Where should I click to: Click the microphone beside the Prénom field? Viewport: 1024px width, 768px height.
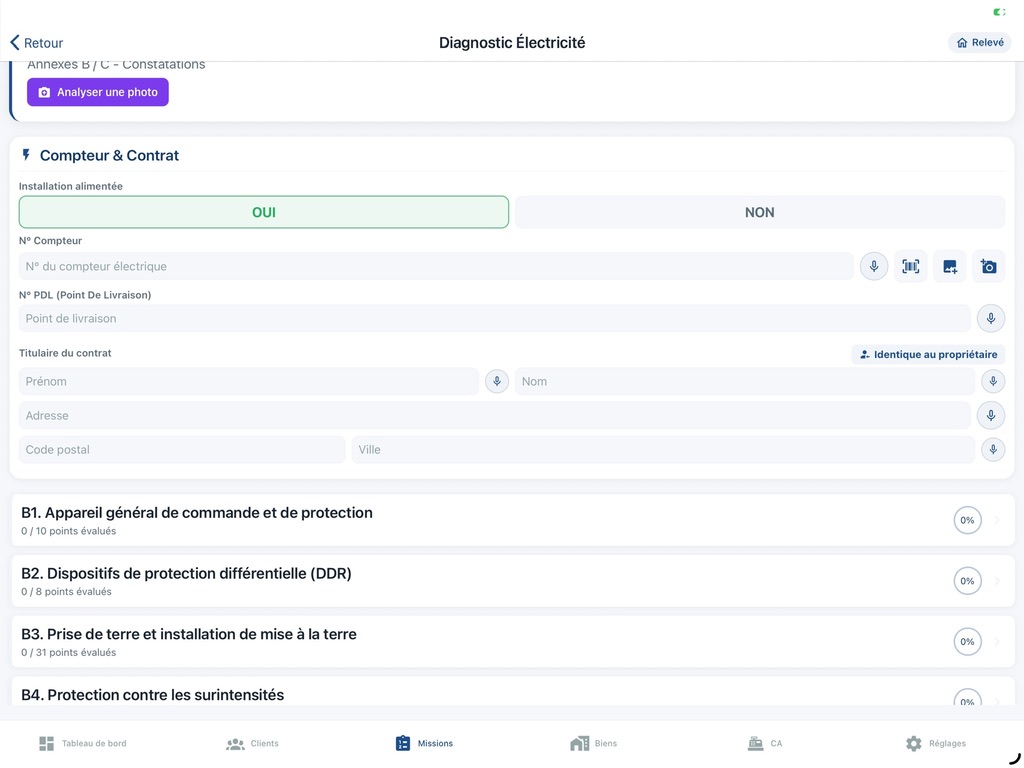tap(496, 381)
